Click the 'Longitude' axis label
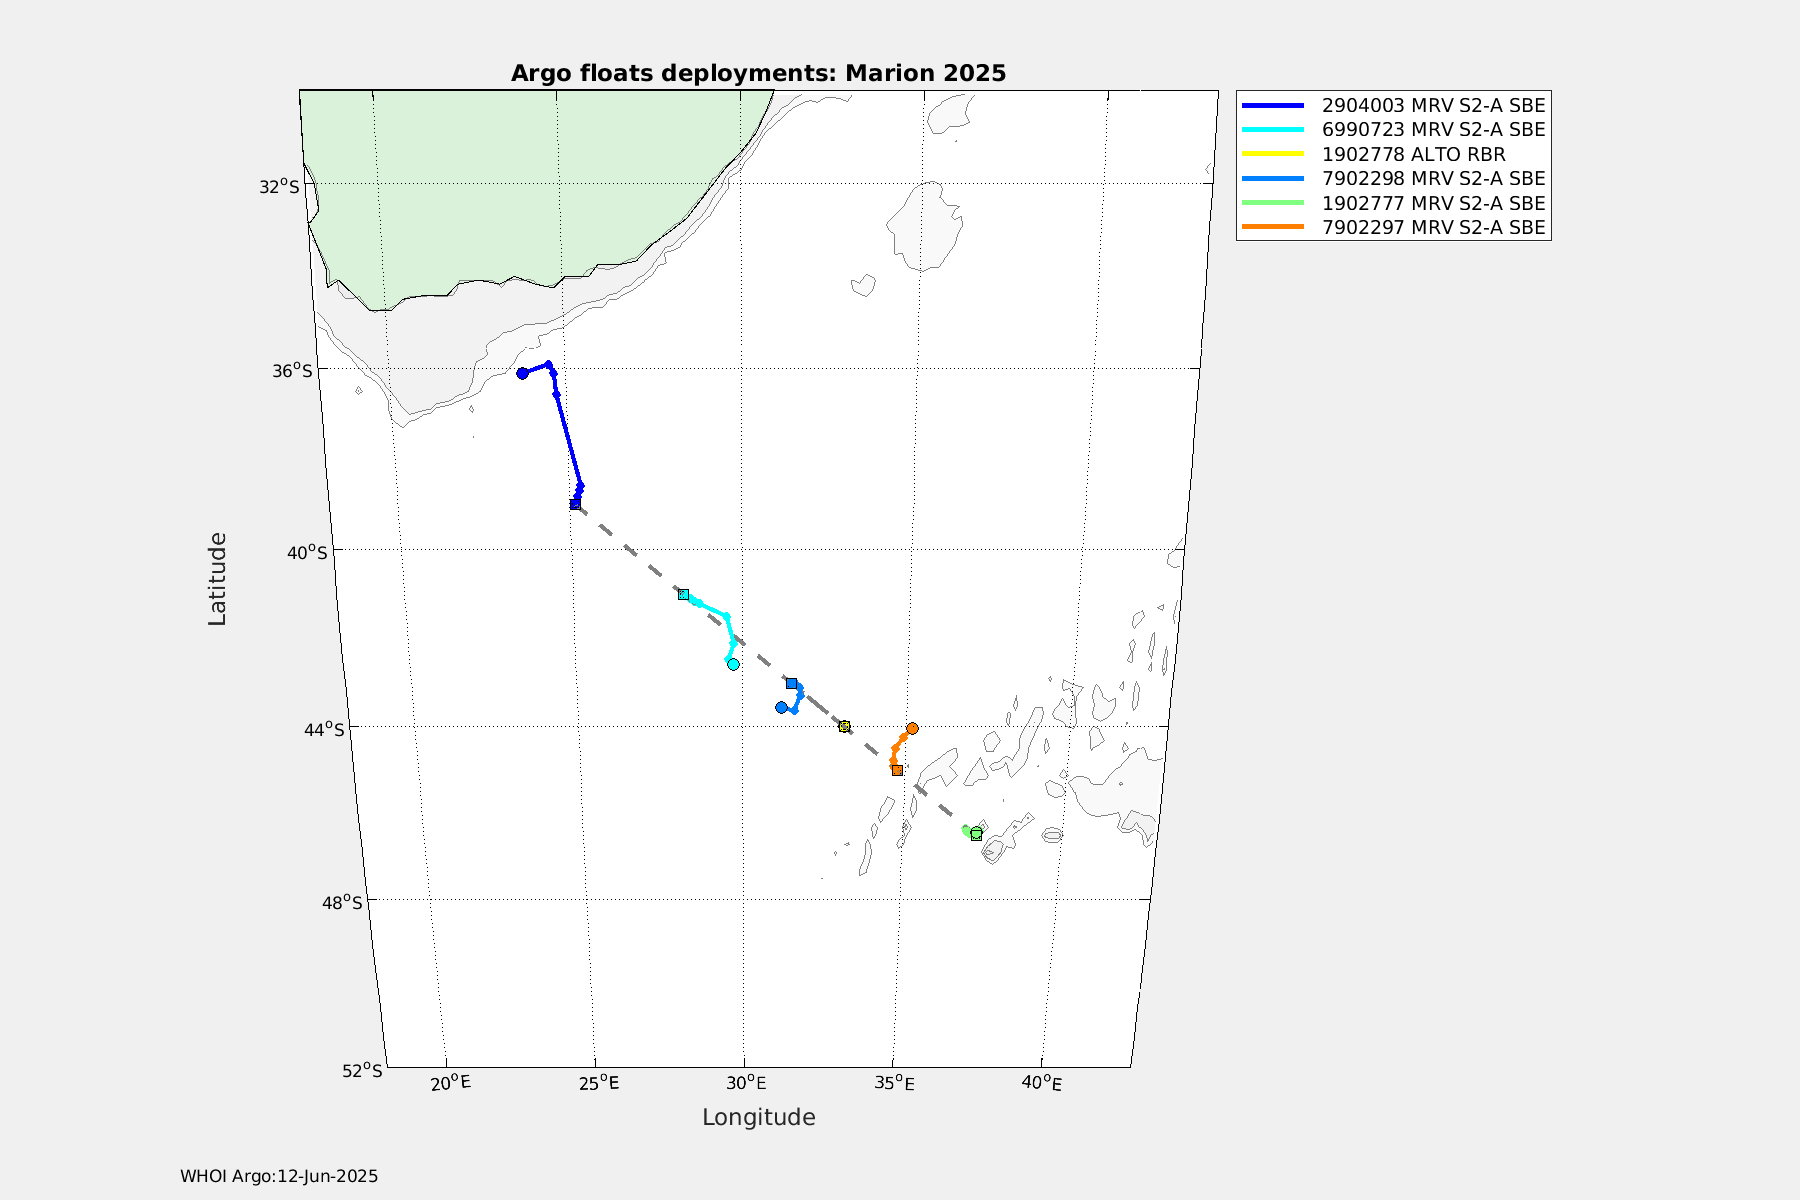Image resolution: width=1800 pixels, height=1200 pixels. [759, 1117]
